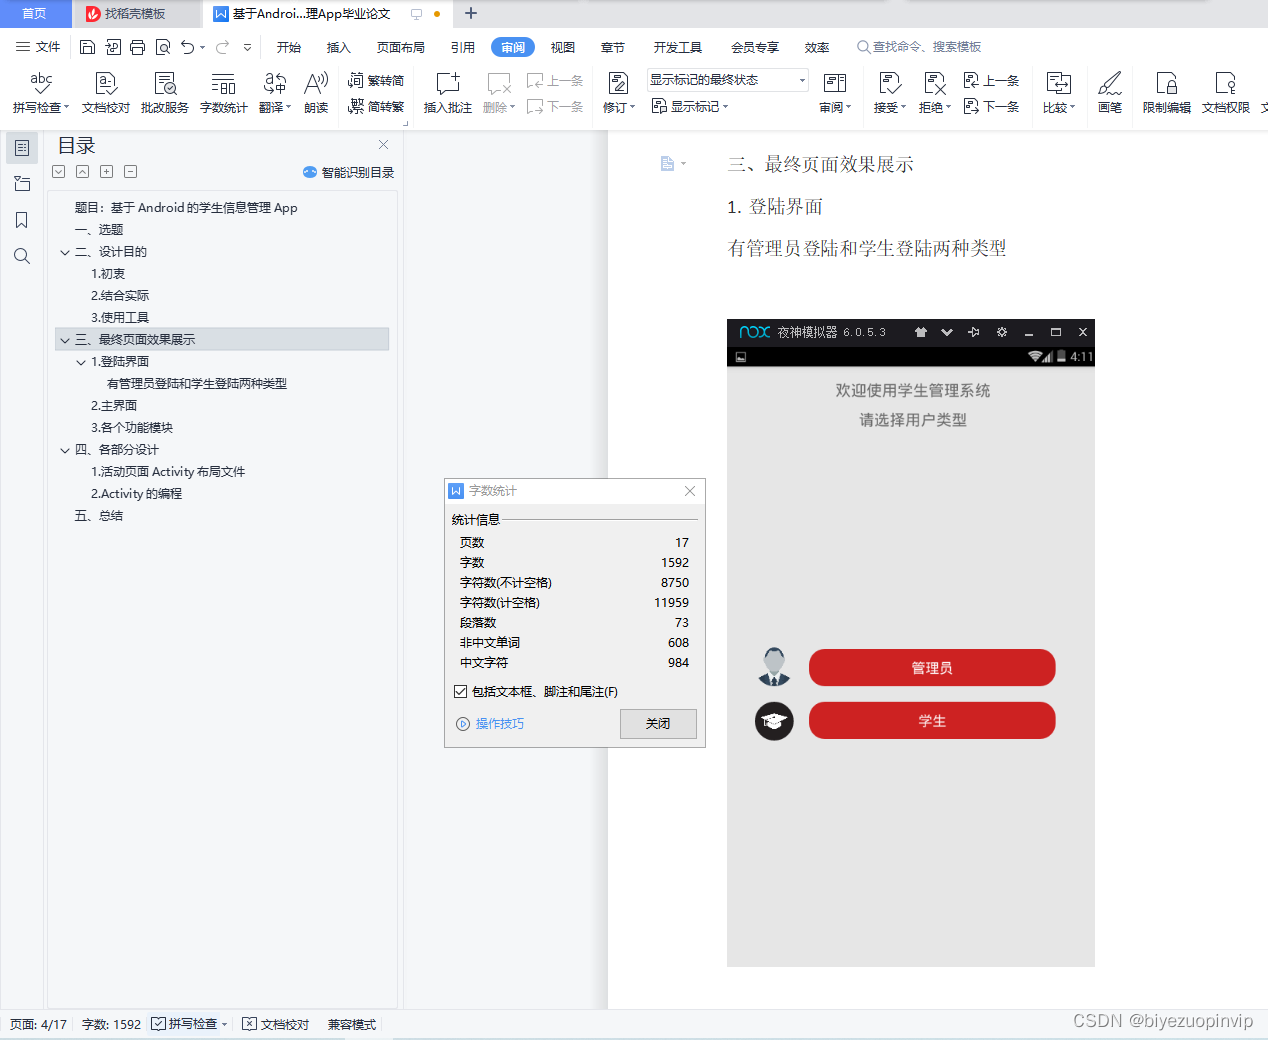Click 页面: 4/17 in status bar
The image size is (1268, 1040).
[x=39, y=1024]
